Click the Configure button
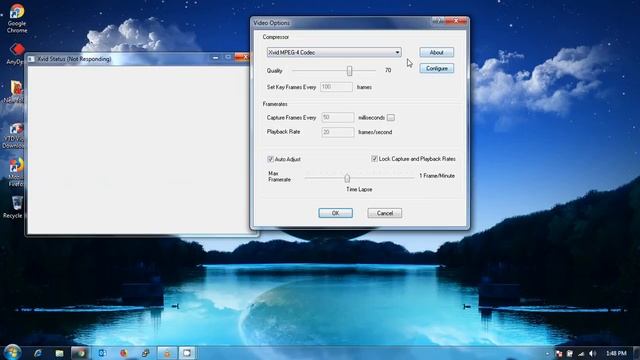Image resolution: width=640 pixels, height=360 pixels. (436, 68)
